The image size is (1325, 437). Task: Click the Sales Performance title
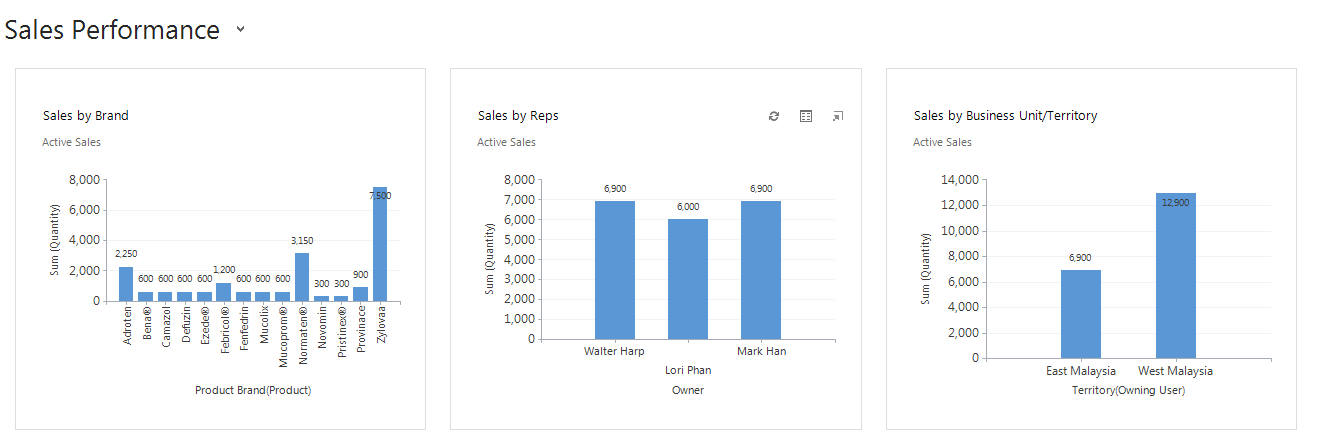[x=112, y=30]
